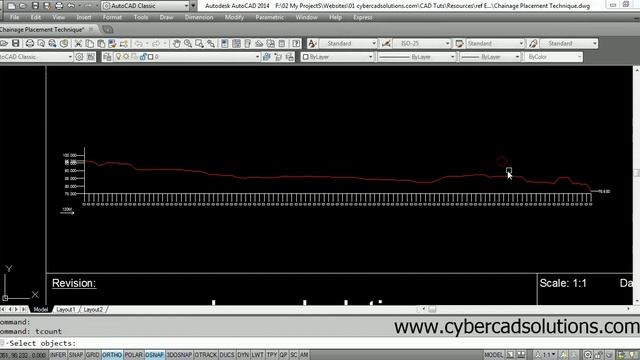Viewport: 640px width, 360px height.
Task: Click the Plot Preview icon
Action: click(41, 43)
